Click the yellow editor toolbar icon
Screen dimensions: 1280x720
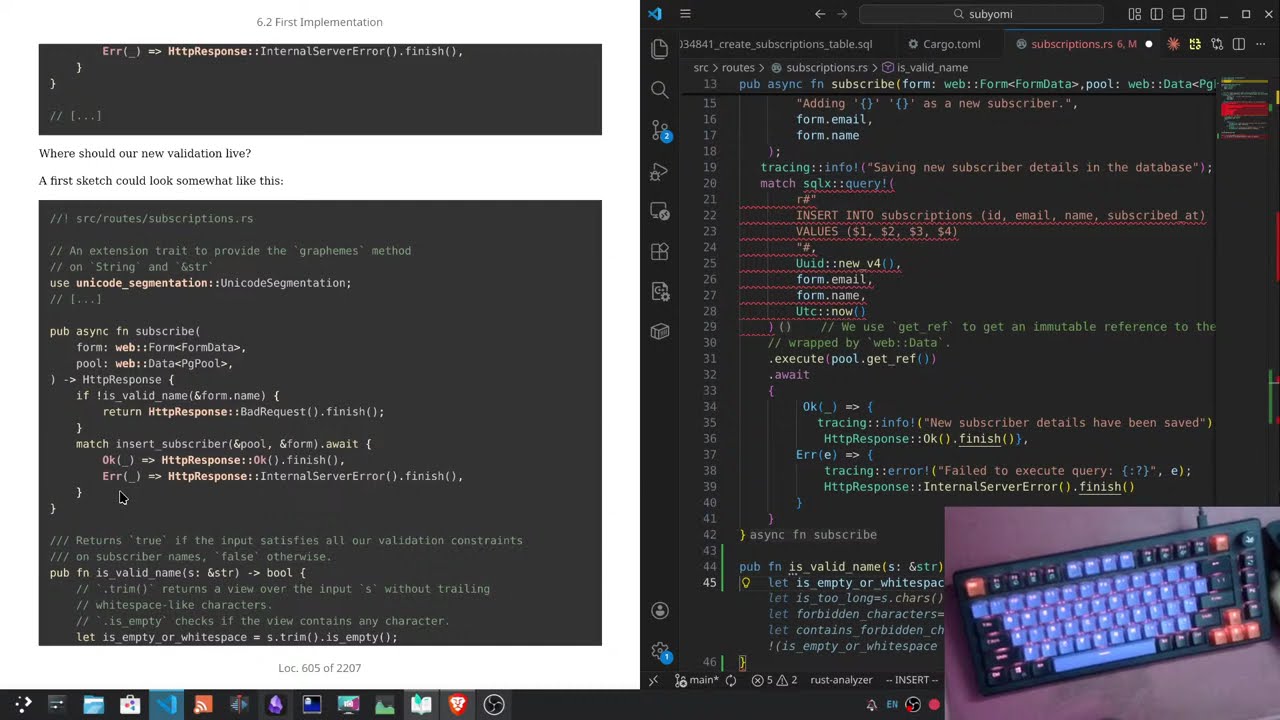coord(1195,44)
